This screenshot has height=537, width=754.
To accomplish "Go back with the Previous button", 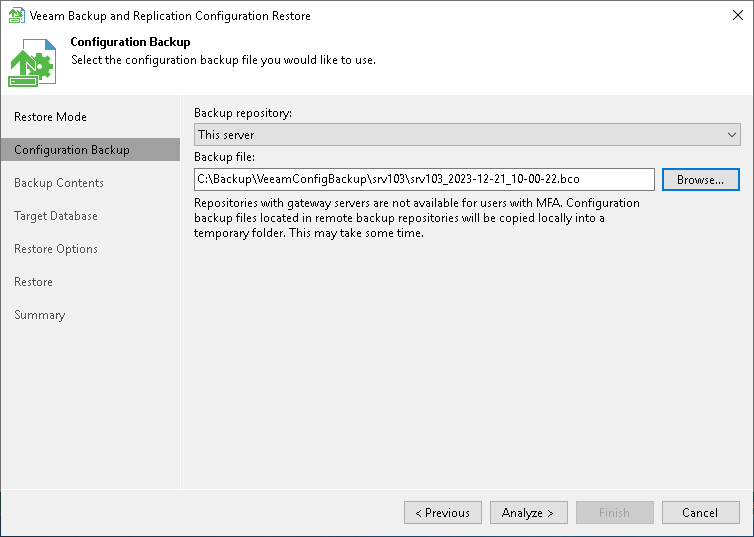I will tap(443, 513).
